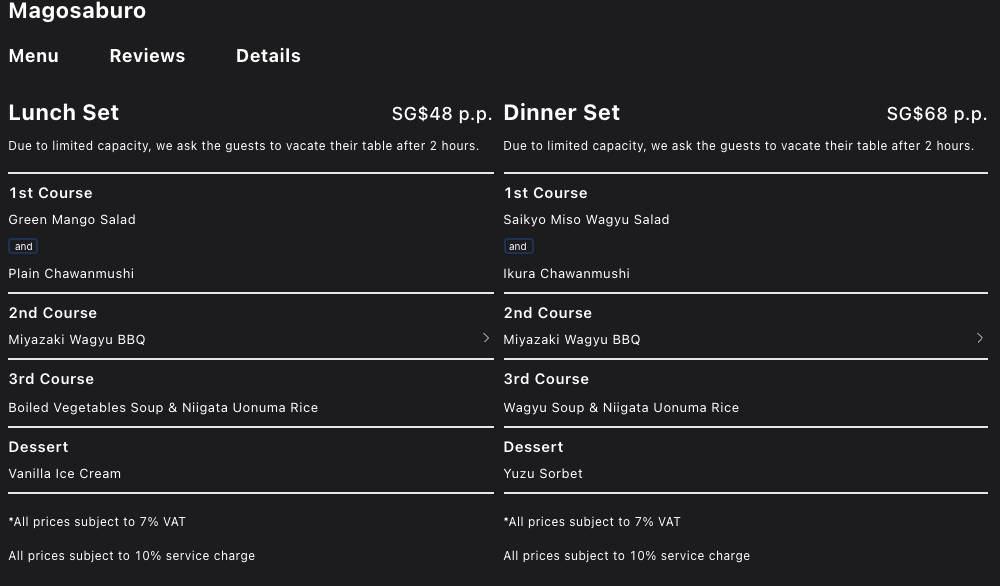Click Boiled Vegetables Soup & Rice item
1000x586 pixels.
pos(163,408)
